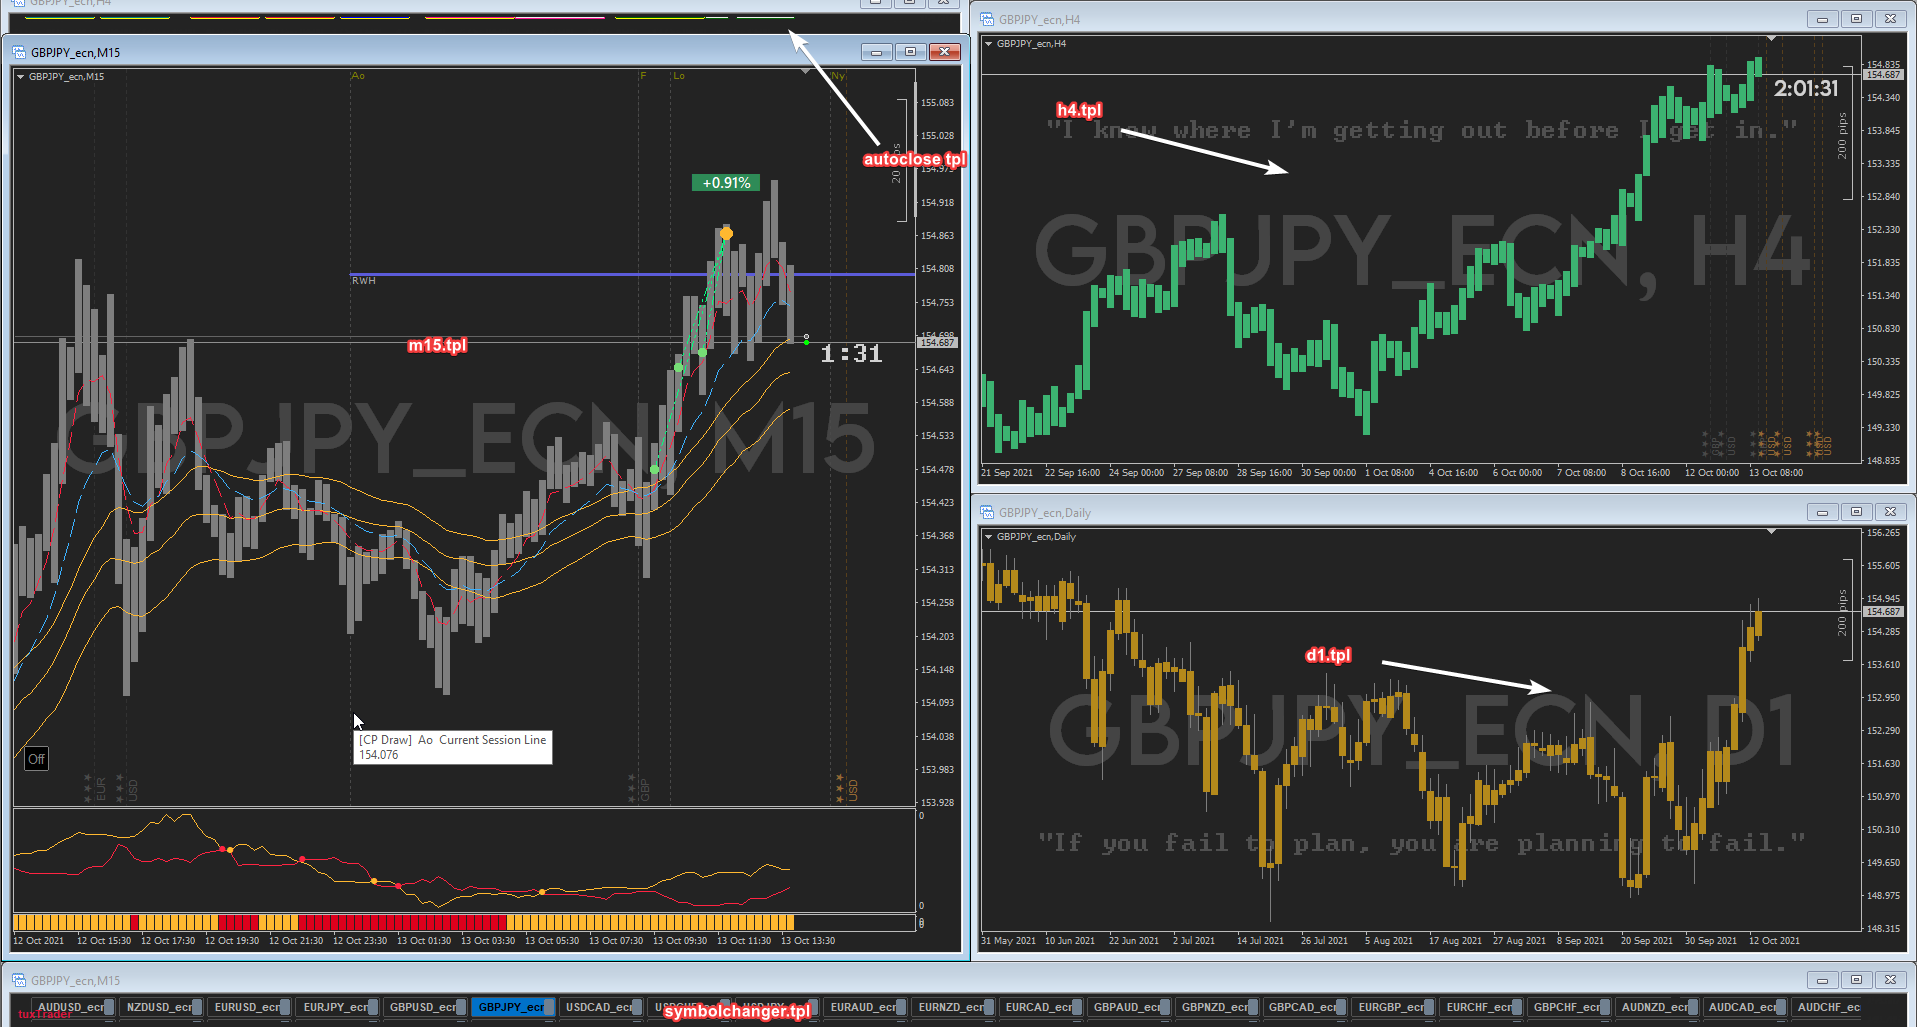The image size is (1917, 1027).
Task: Click the 154.687 price tag on Daily chart
Action: (1883, 612)
